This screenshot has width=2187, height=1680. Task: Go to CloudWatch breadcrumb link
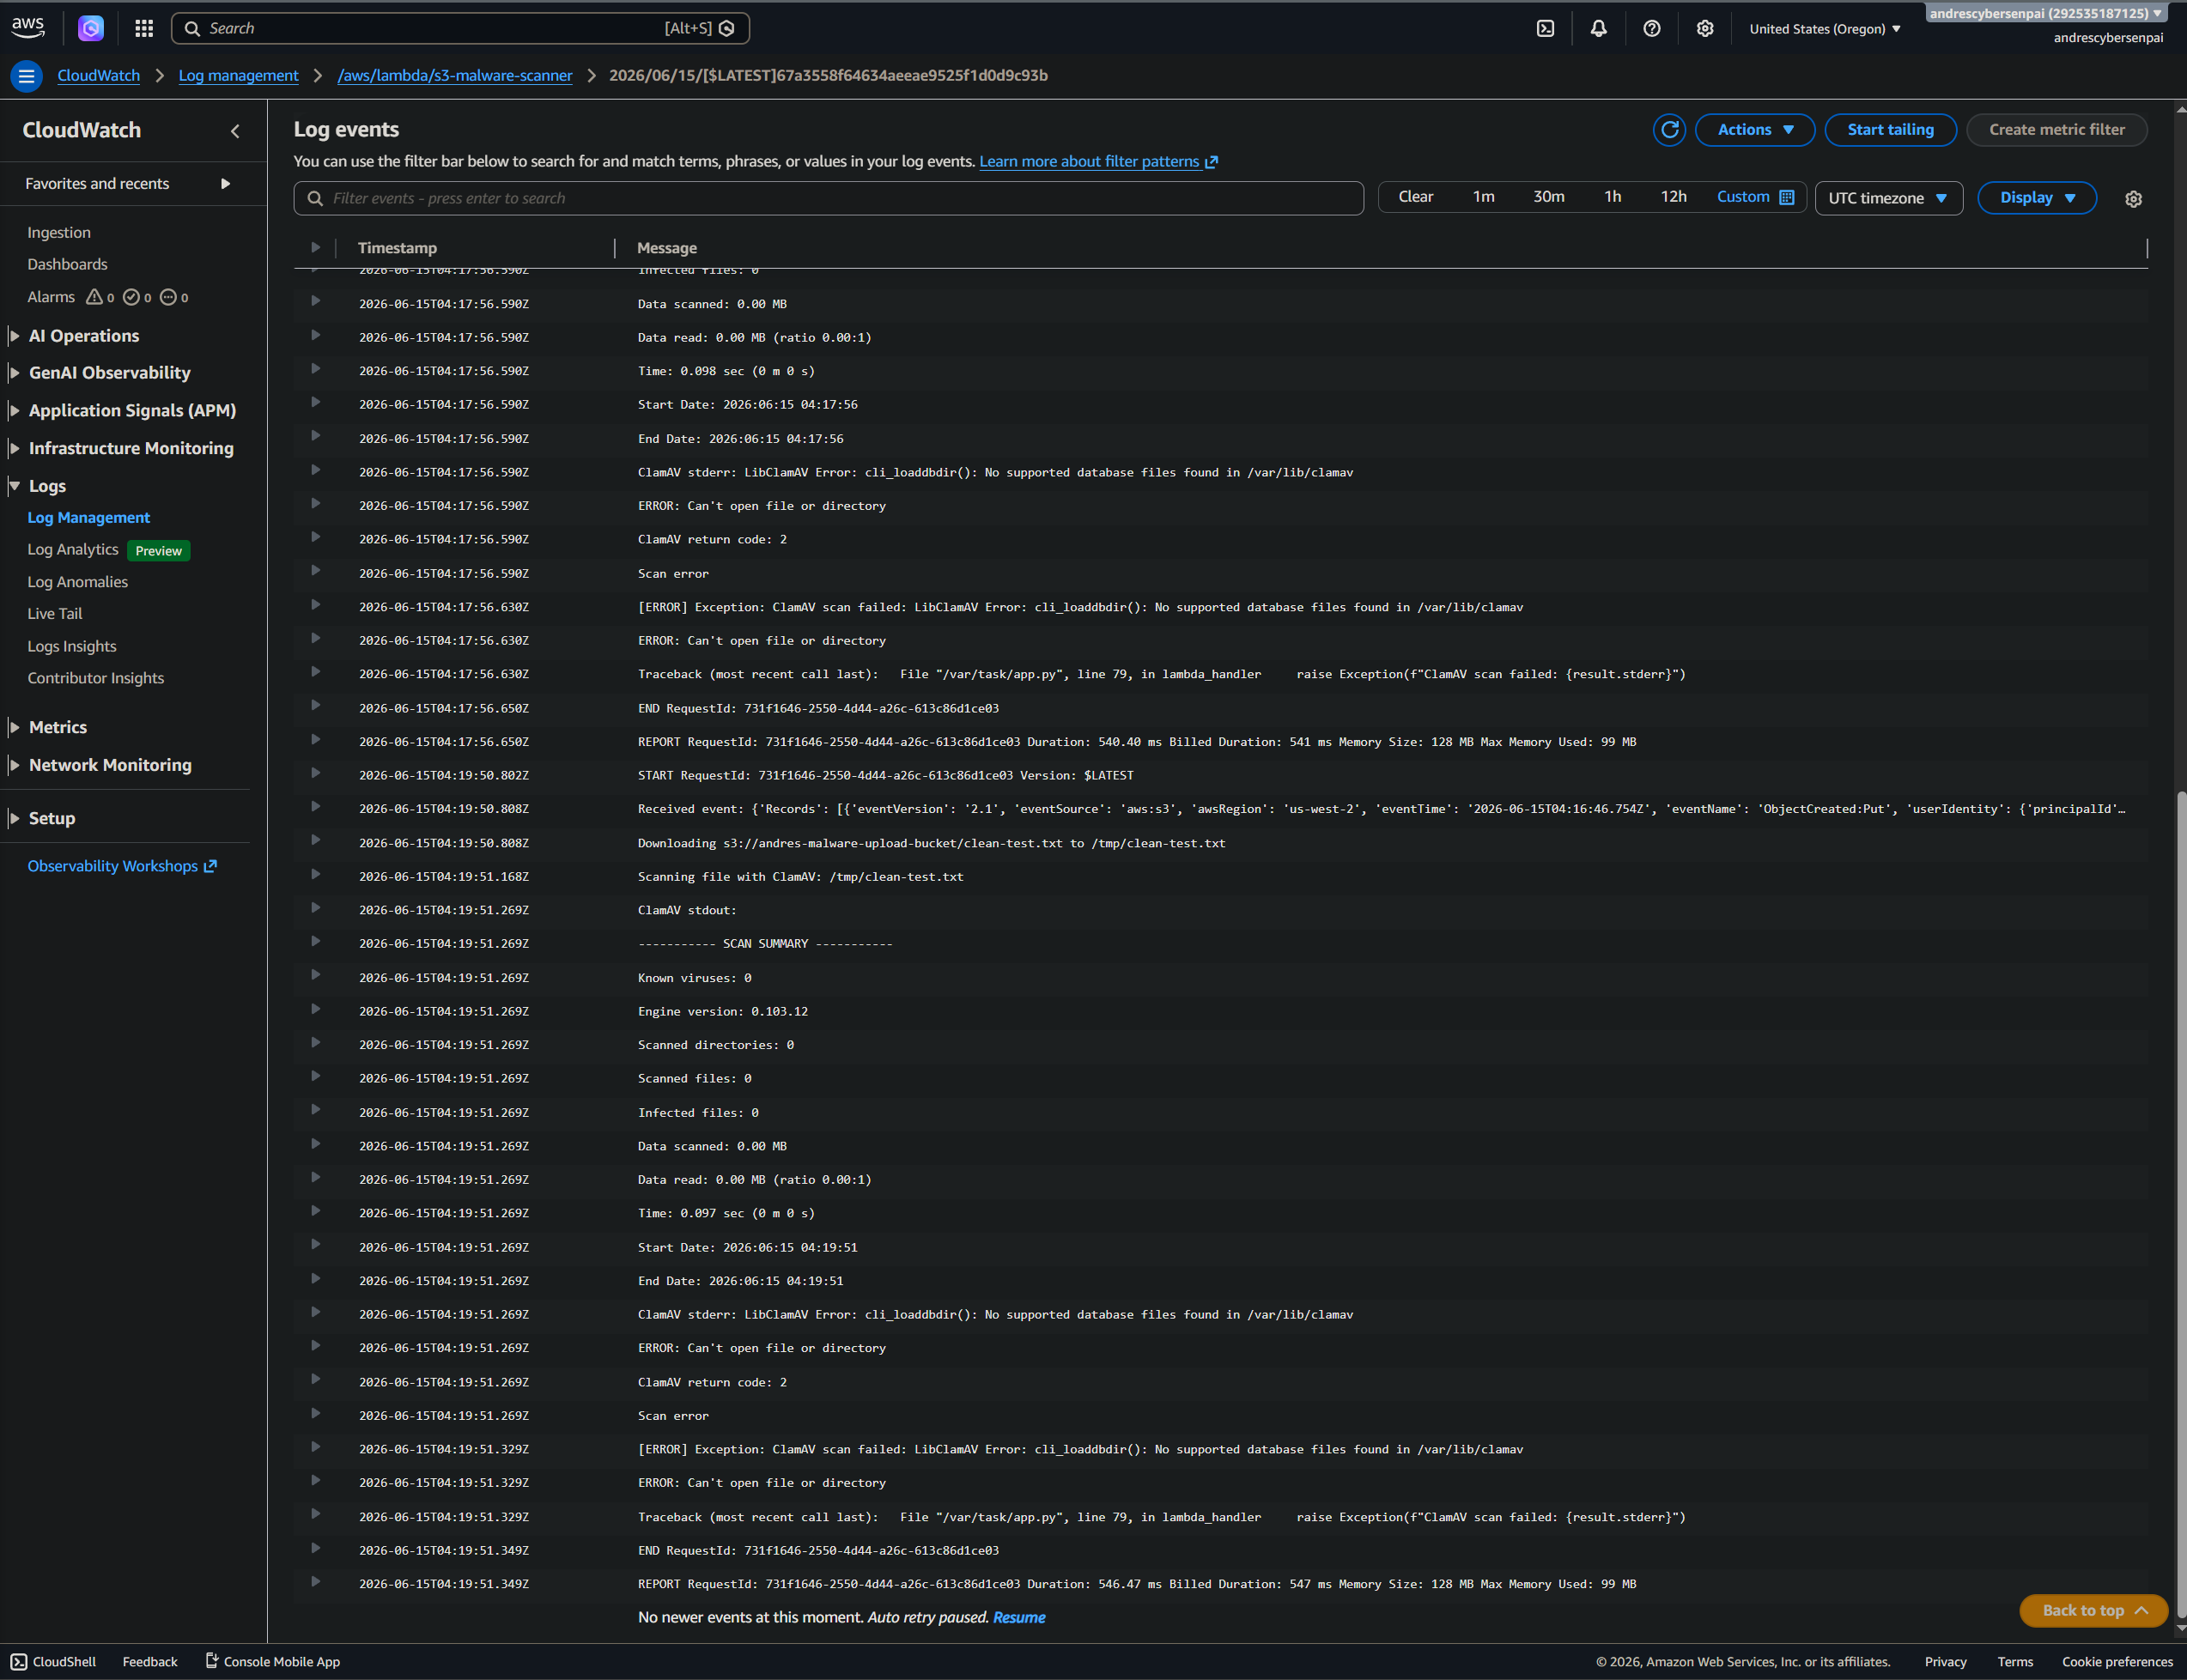(x=99, y=76)
